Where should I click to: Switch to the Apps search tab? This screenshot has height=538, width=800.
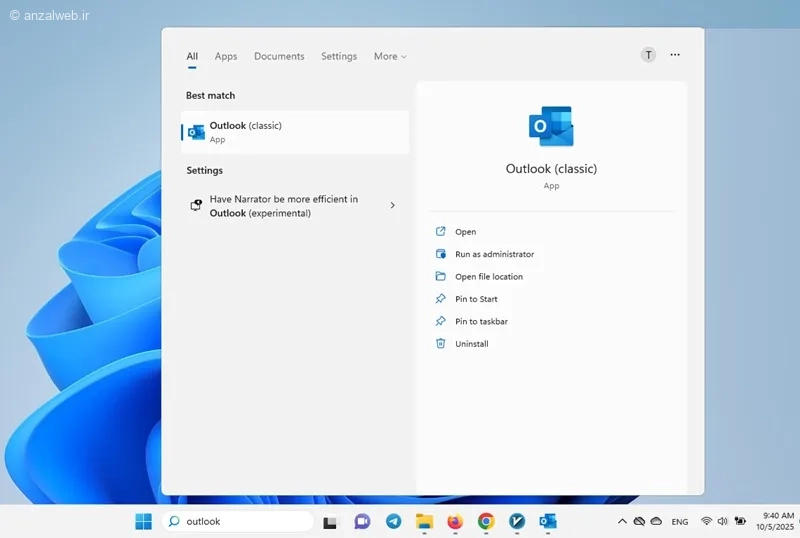(226, 57)
